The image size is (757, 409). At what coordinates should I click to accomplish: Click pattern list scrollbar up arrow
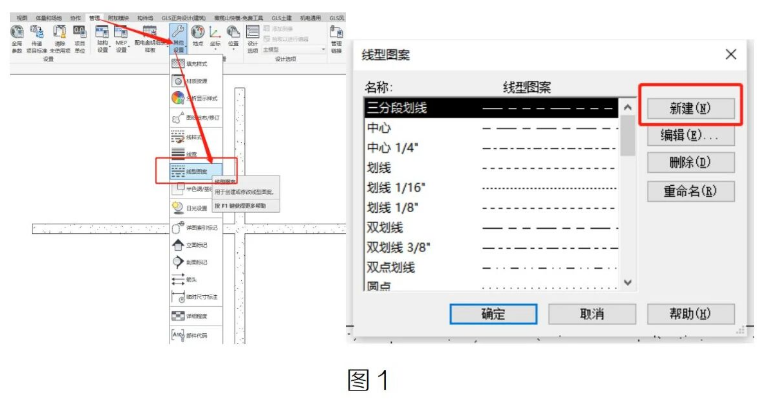[x=628, y=107]
